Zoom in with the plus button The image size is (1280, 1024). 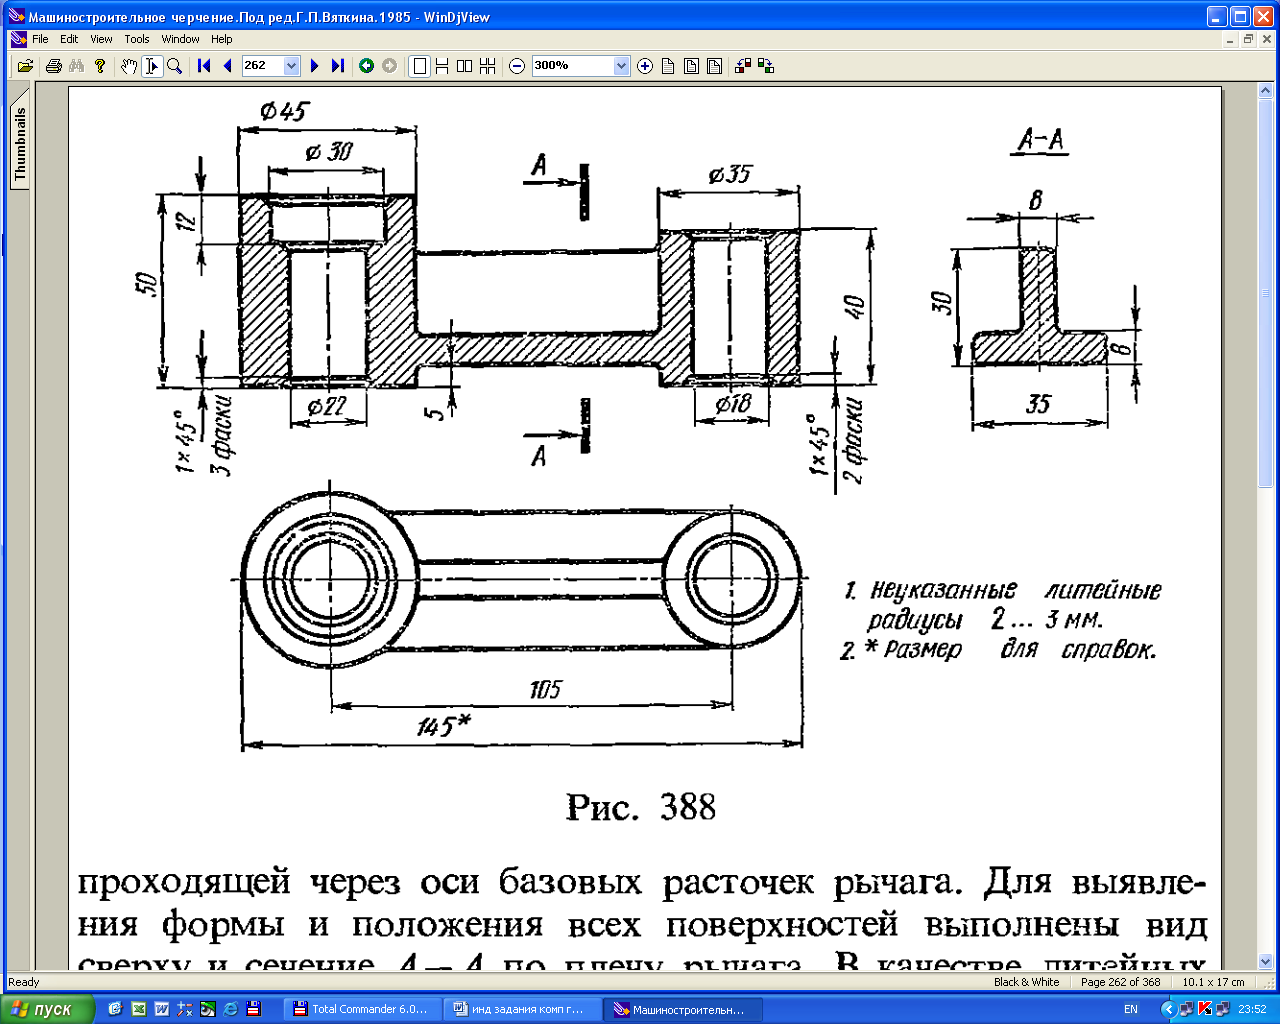(x=645, y=66)
